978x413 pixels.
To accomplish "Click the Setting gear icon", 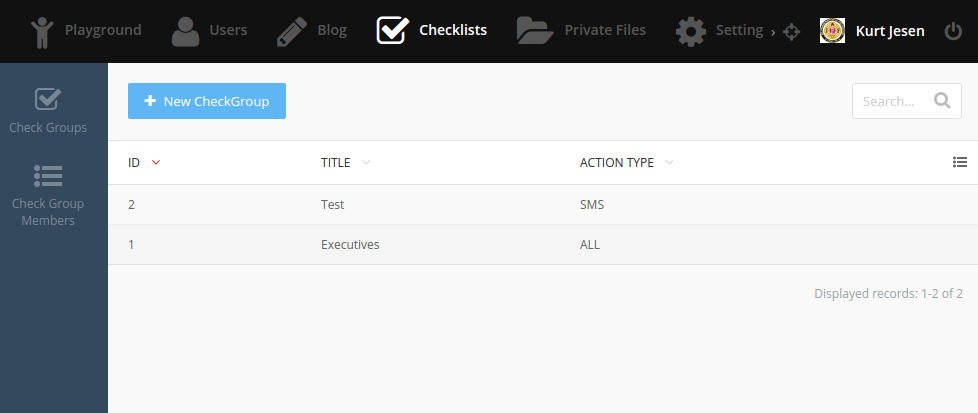I will pos(690,31).
